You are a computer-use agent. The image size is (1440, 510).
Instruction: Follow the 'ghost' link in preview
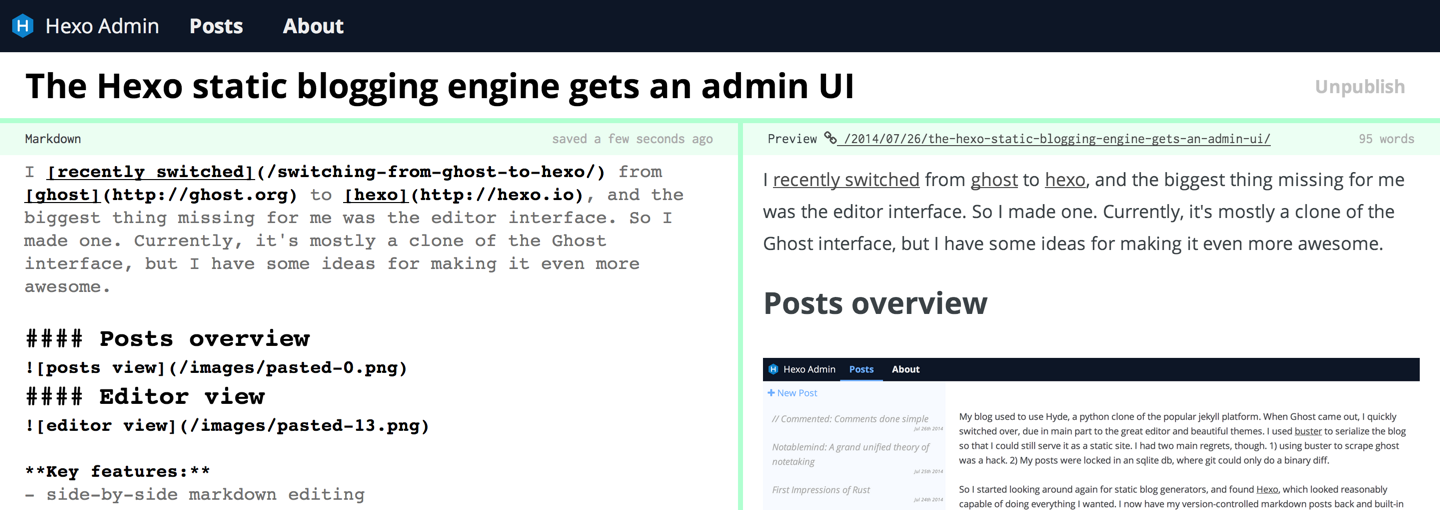point(994,180)
